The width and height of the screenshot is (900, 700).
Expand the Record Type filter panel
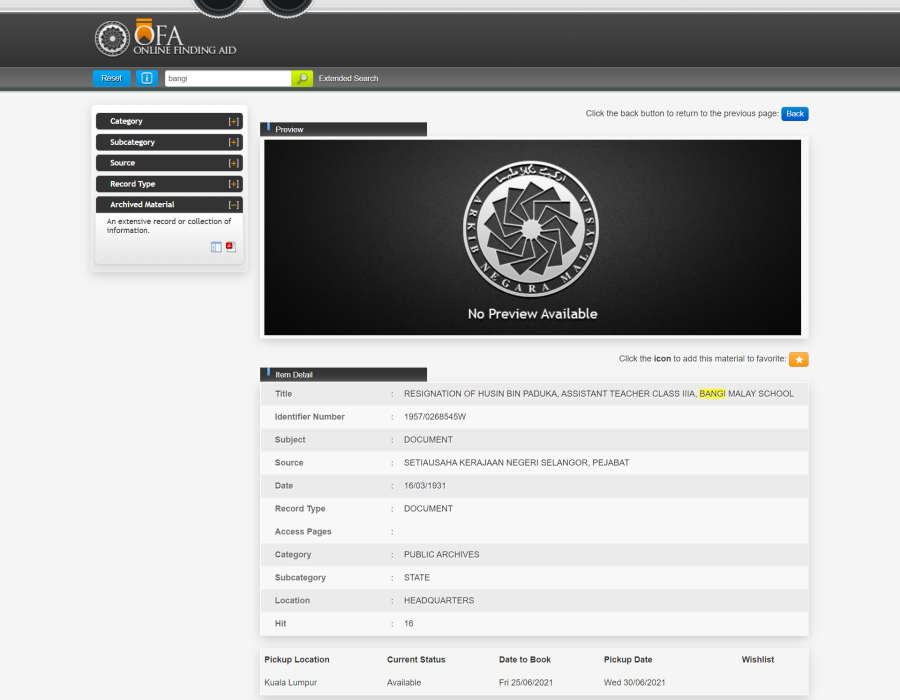pyautogui.click(x=169, y=184)
